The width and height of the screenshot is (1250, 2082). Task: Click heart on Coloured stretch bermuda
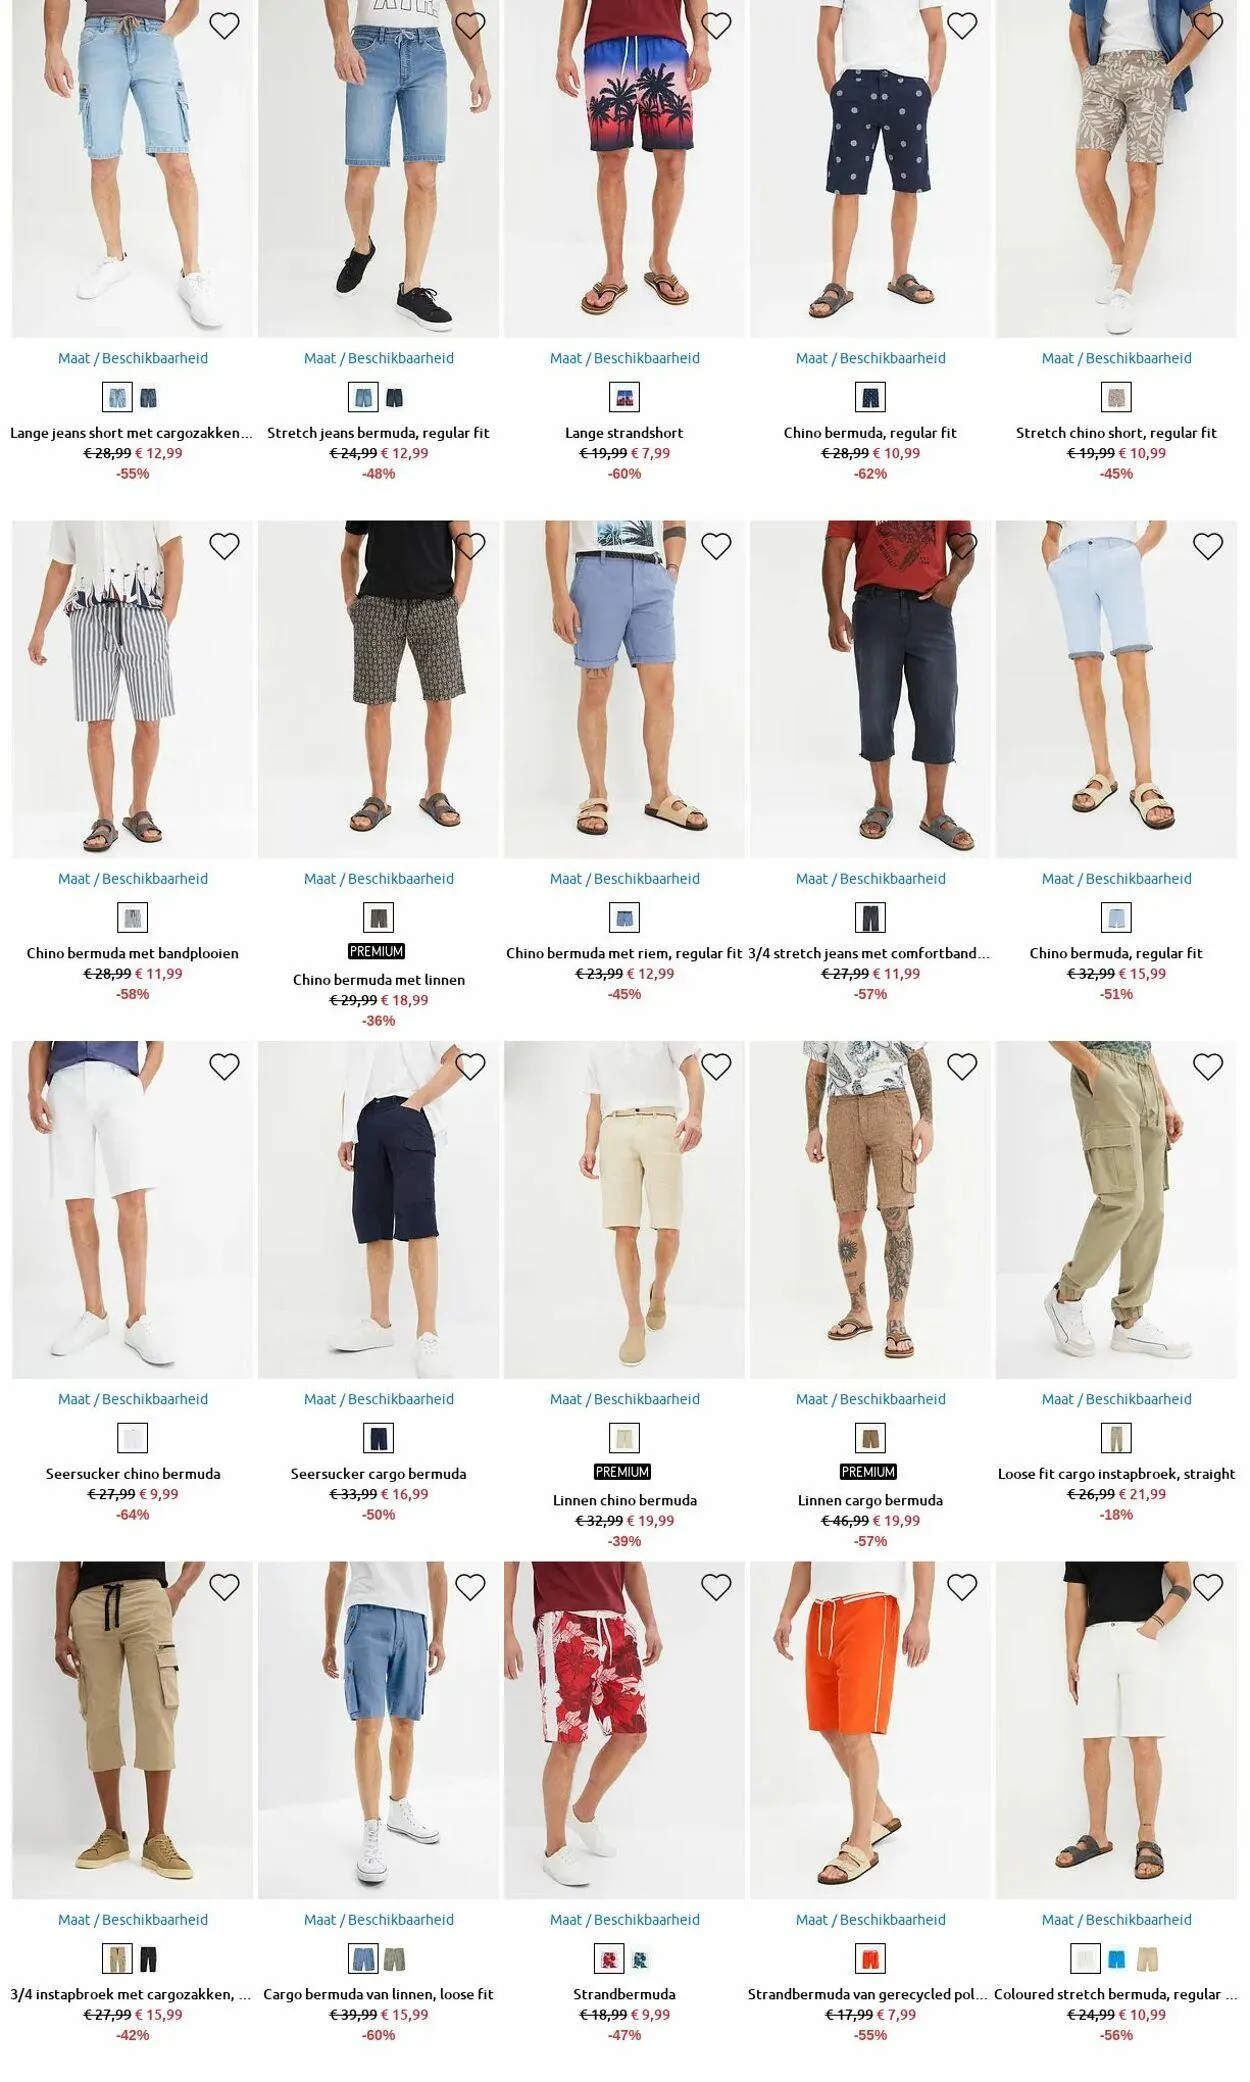pyautogui.click(x=1208, y=1587)
